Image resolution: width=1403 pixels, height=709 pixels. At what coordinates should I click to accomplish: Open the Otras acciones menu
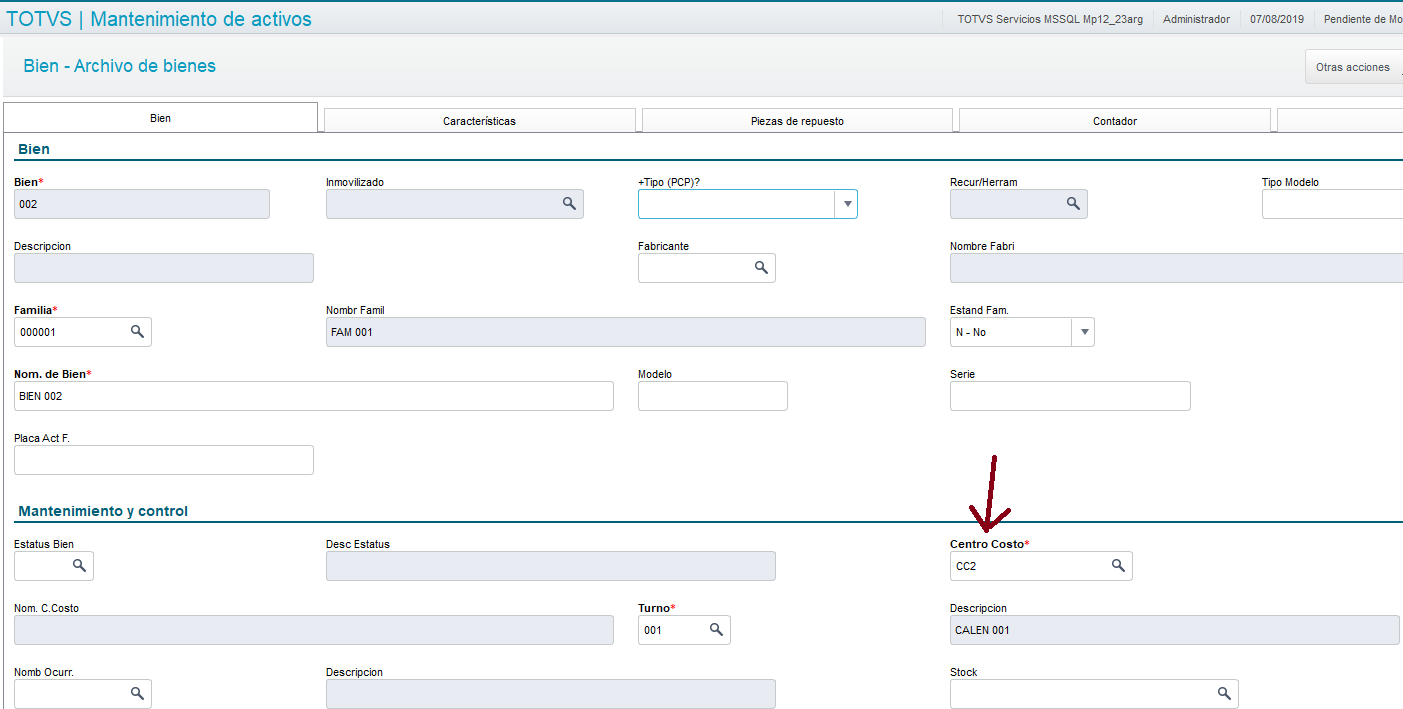[x=1353, y=67]
